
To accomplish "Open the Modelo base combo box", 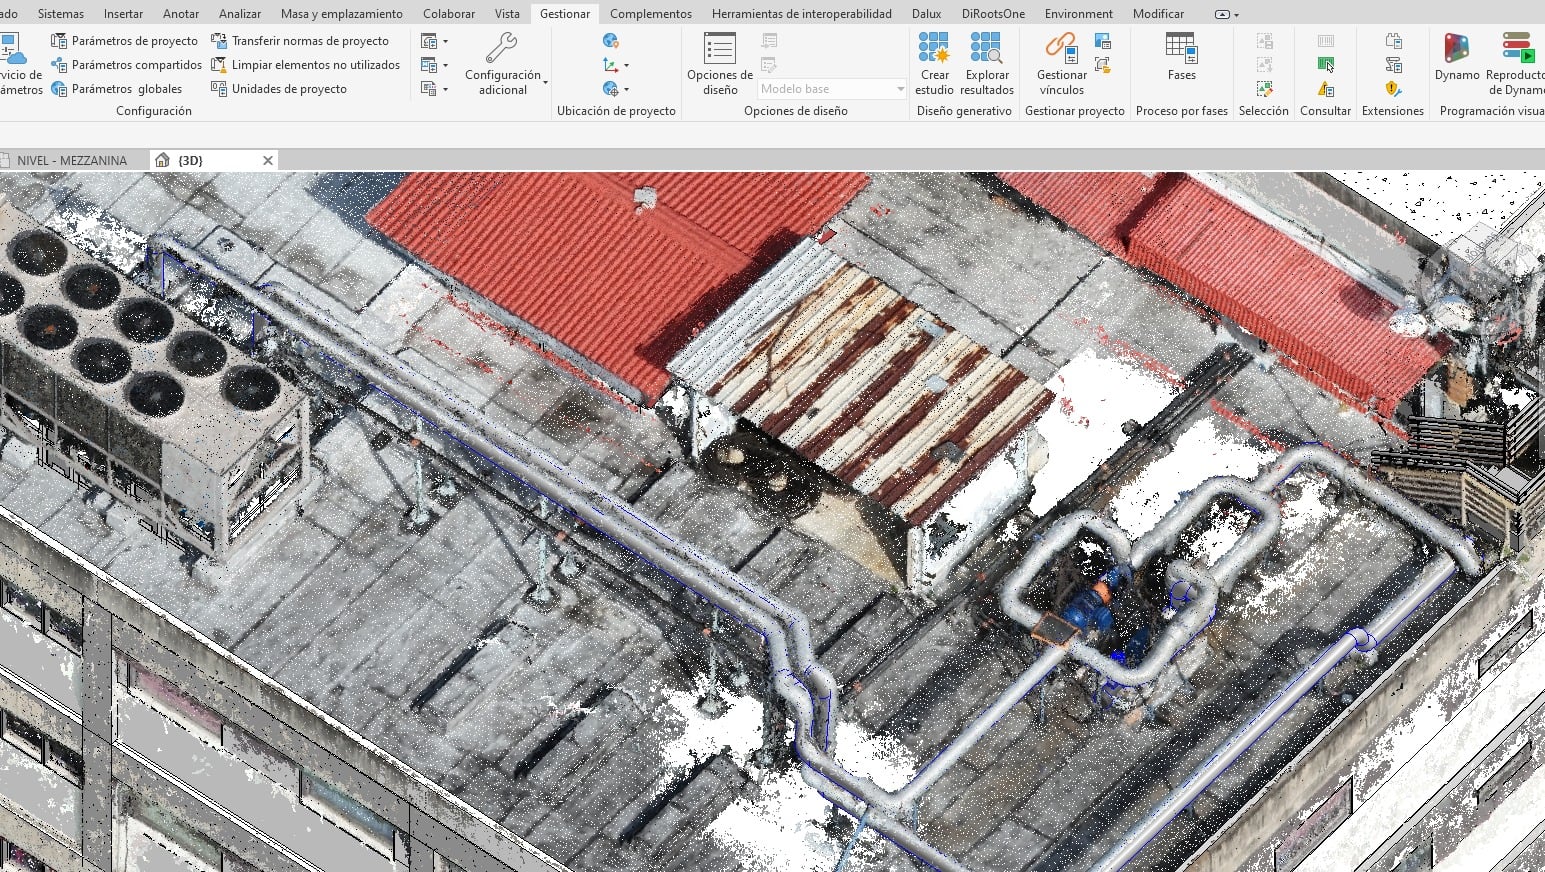I will (832, 89).
